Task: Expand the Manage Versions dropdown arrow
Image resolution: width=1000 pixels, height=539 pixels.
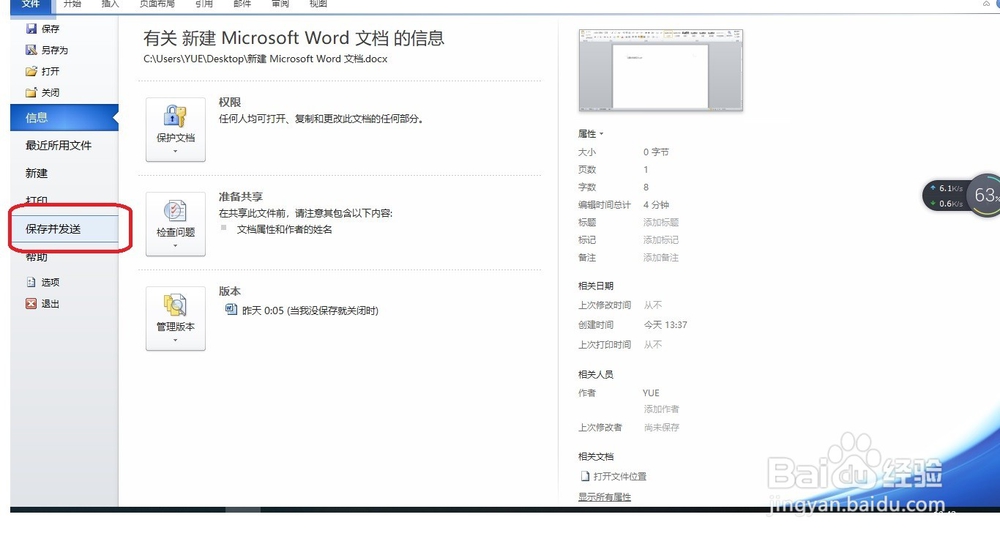Action: click(175, 340)
